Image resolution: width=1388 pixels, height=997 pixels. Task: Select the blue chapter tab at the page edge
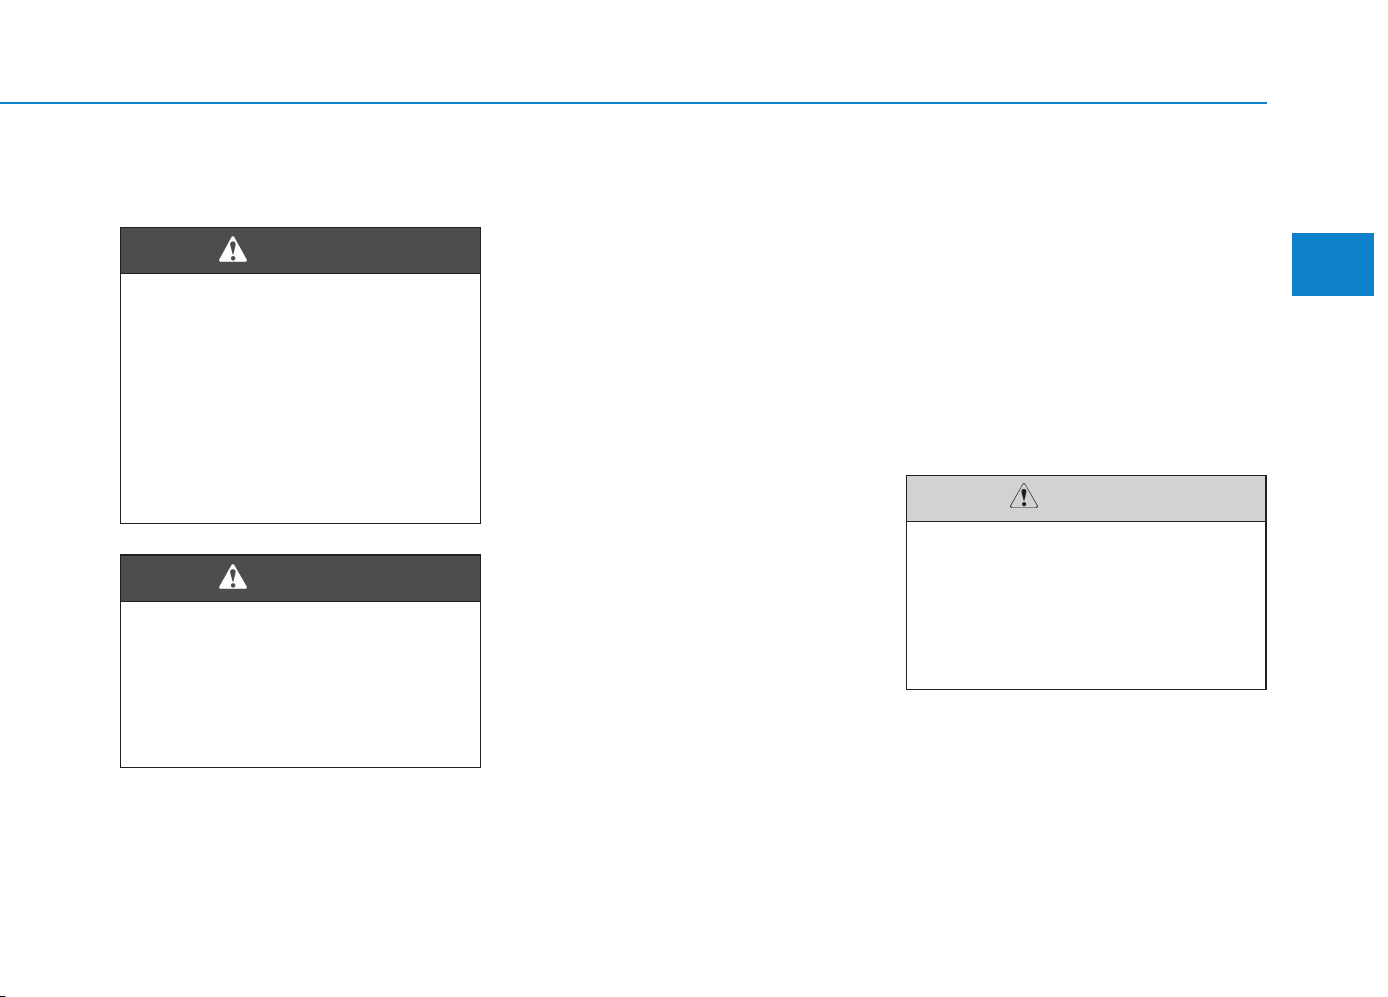tap(1333, 264)
